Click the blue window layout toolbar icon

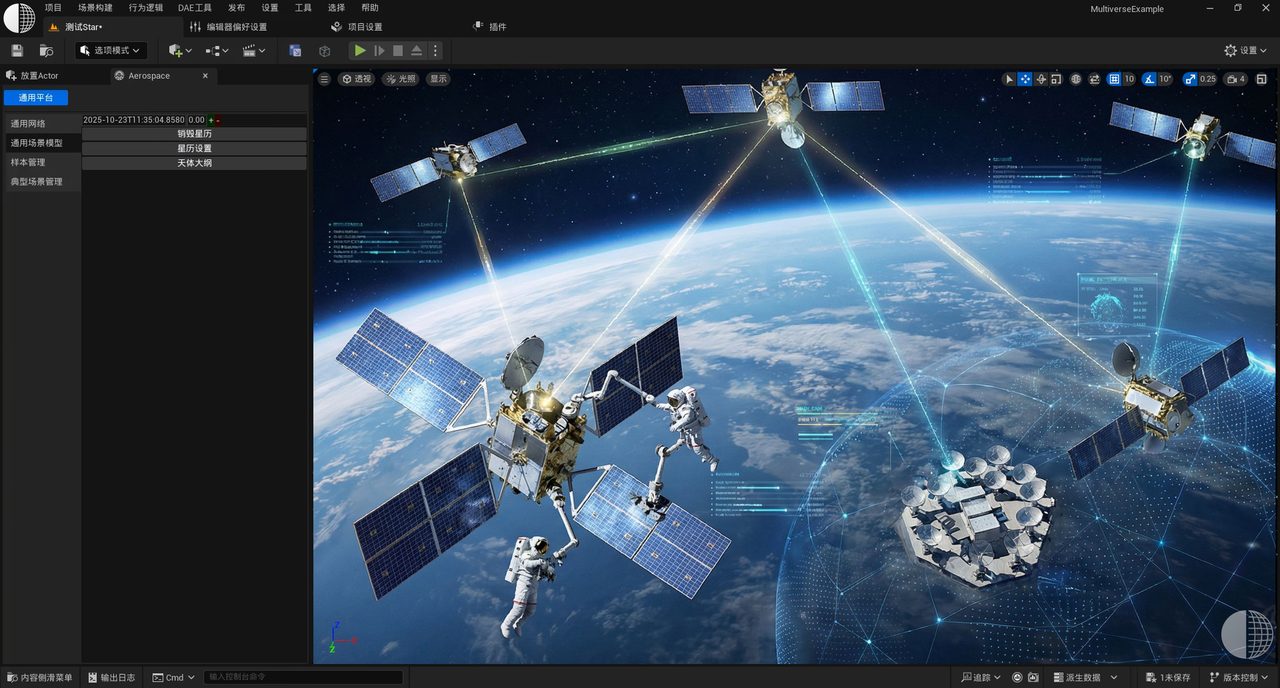[x=295, y=50]
